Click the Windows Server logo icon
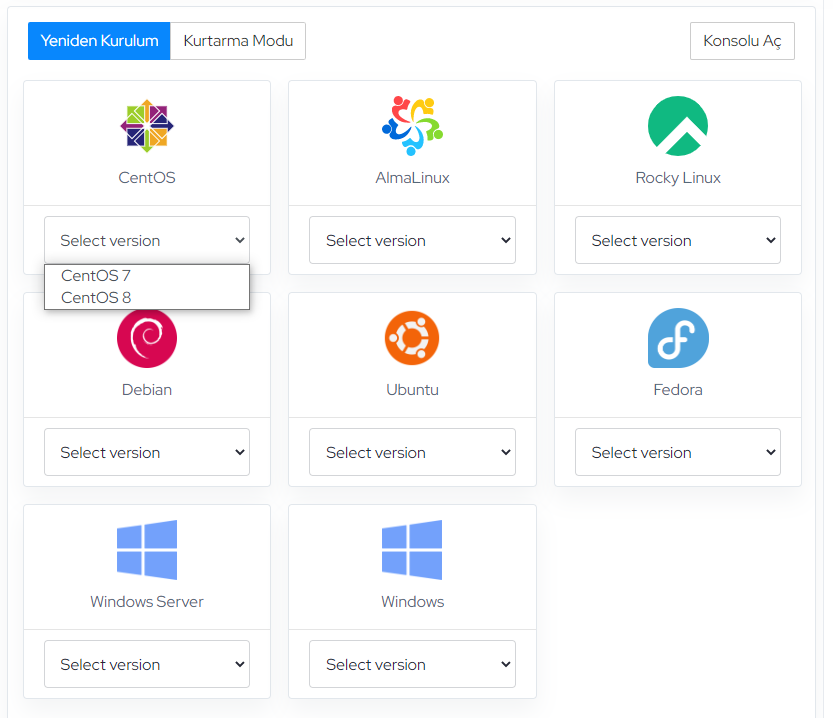Viewport: 833px width, 718px height. (x=147, y=550)
